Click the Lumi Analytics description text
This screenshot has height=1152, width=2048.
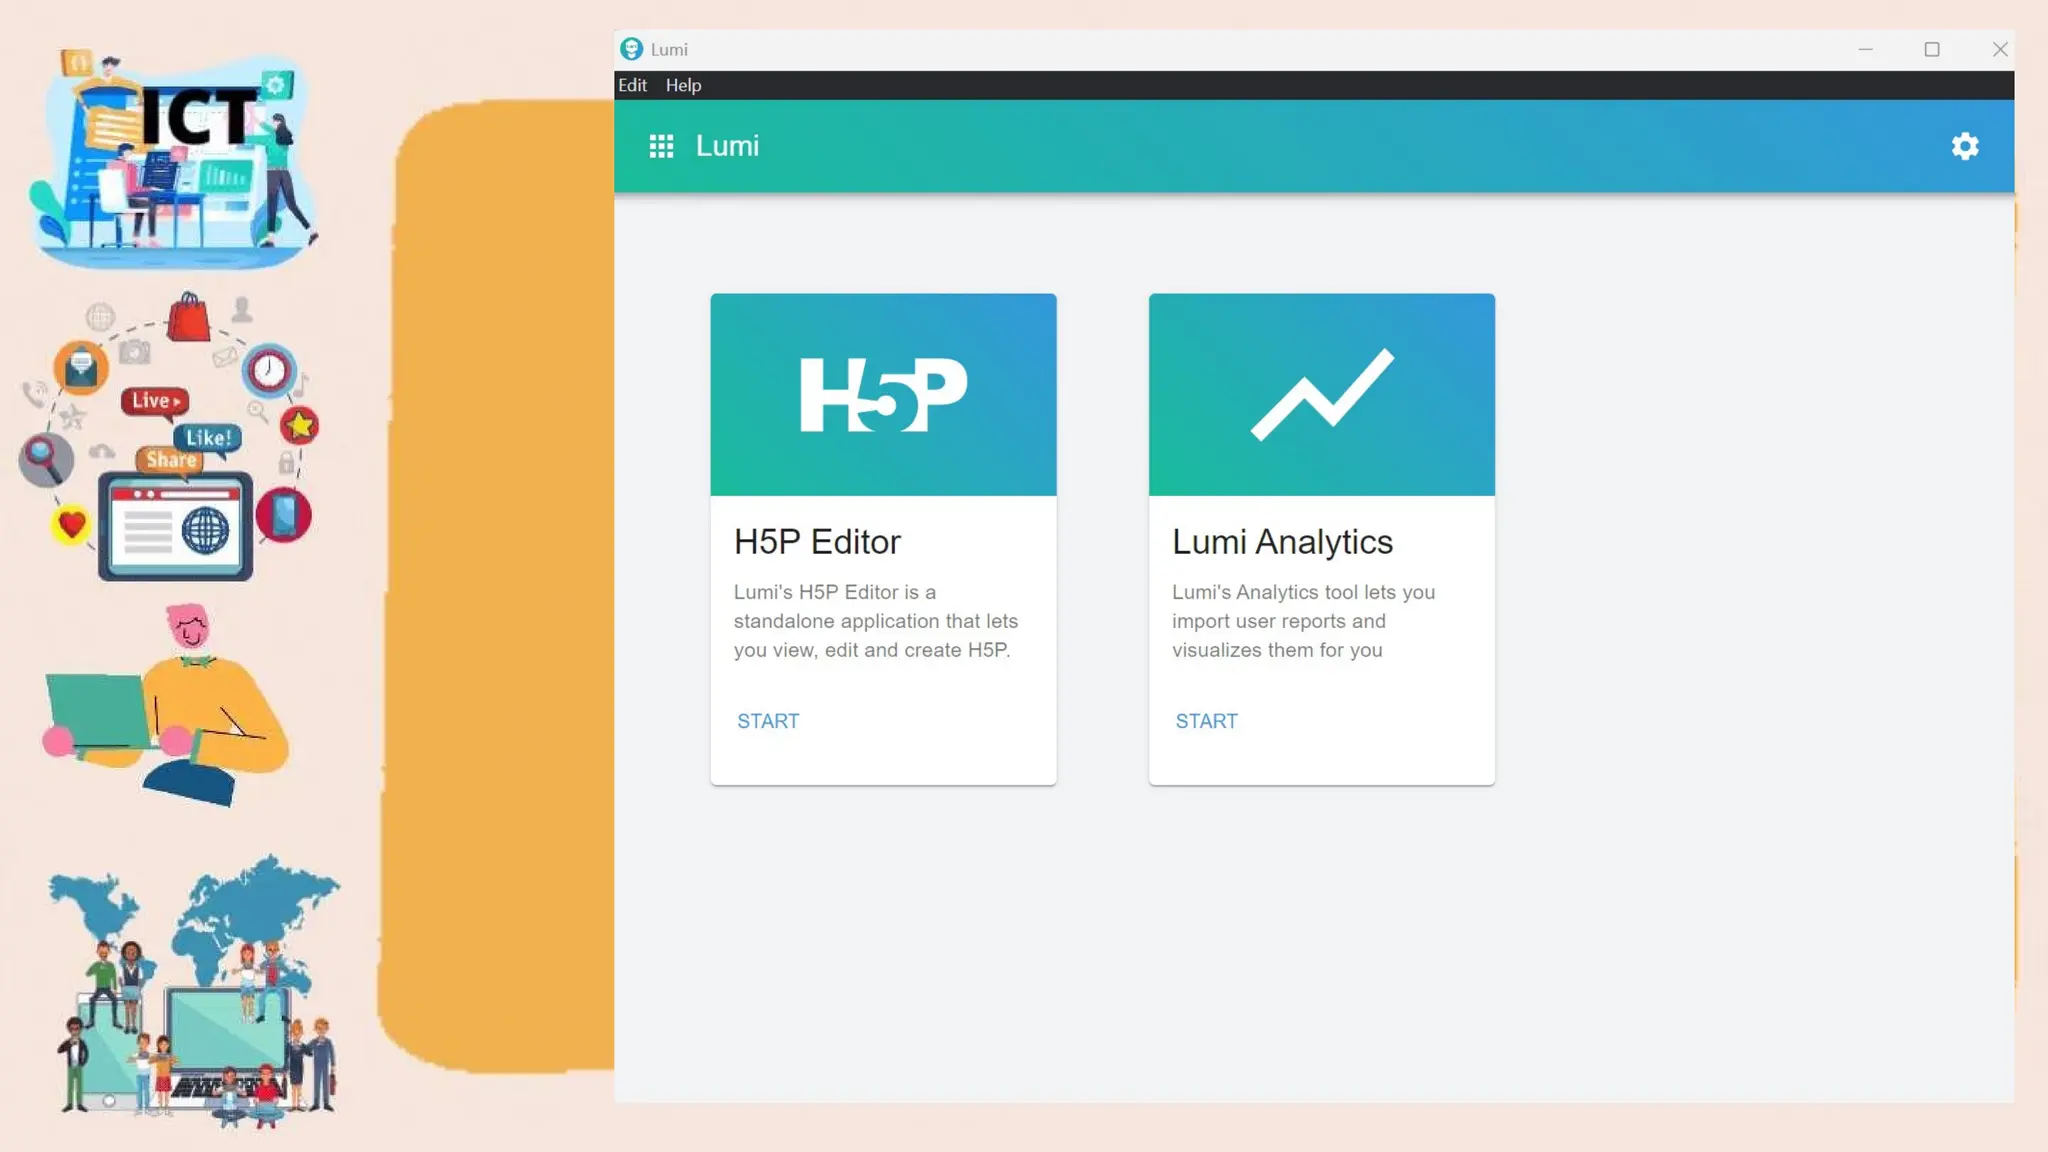pyautogui.click(x=1302, y=621)
